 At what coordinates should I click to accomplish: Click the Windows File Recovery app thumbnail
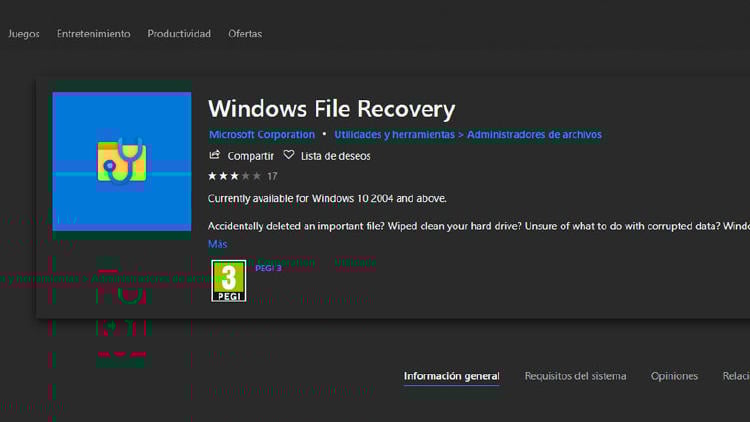pyautogui.click(x=122, y=162)
